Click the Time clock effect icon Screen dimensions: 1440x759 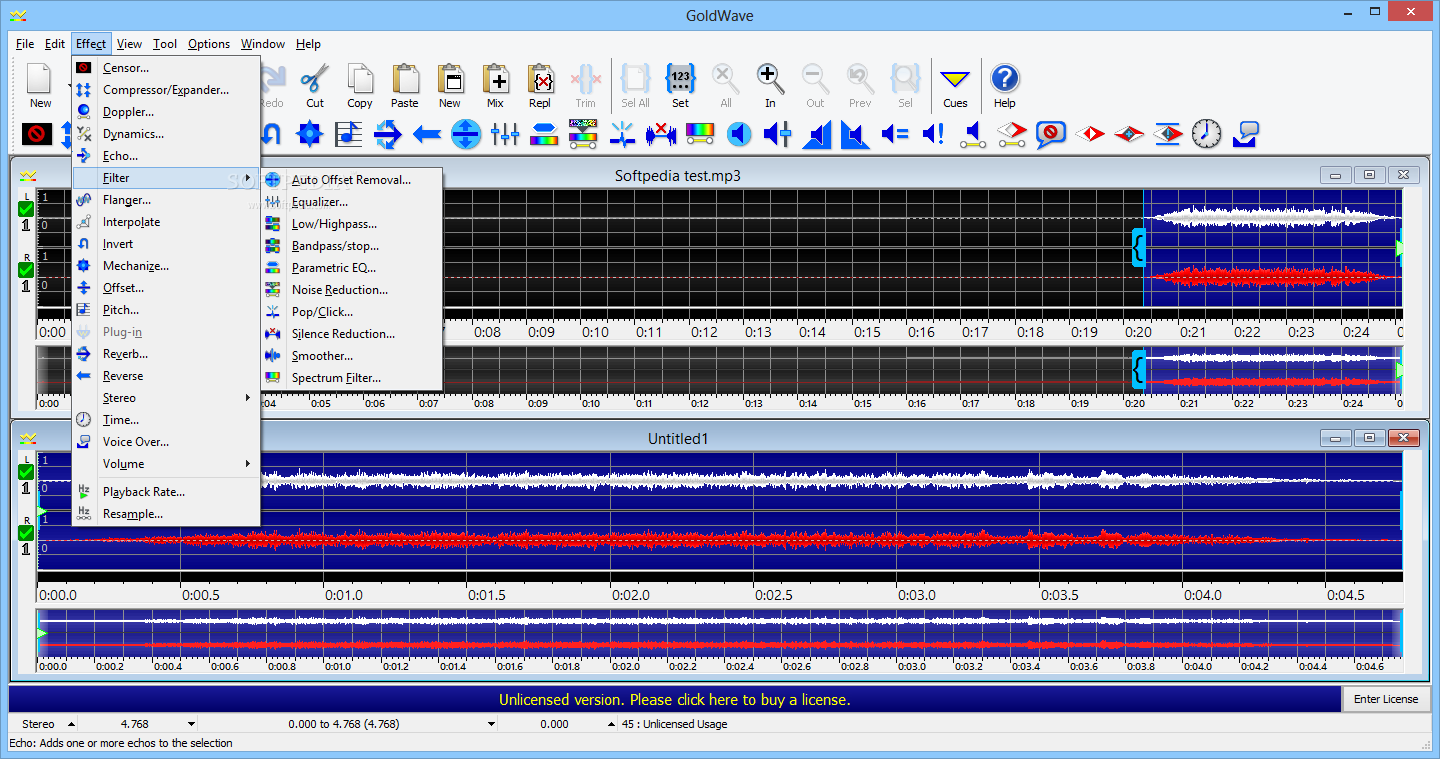pos(1207,133)
